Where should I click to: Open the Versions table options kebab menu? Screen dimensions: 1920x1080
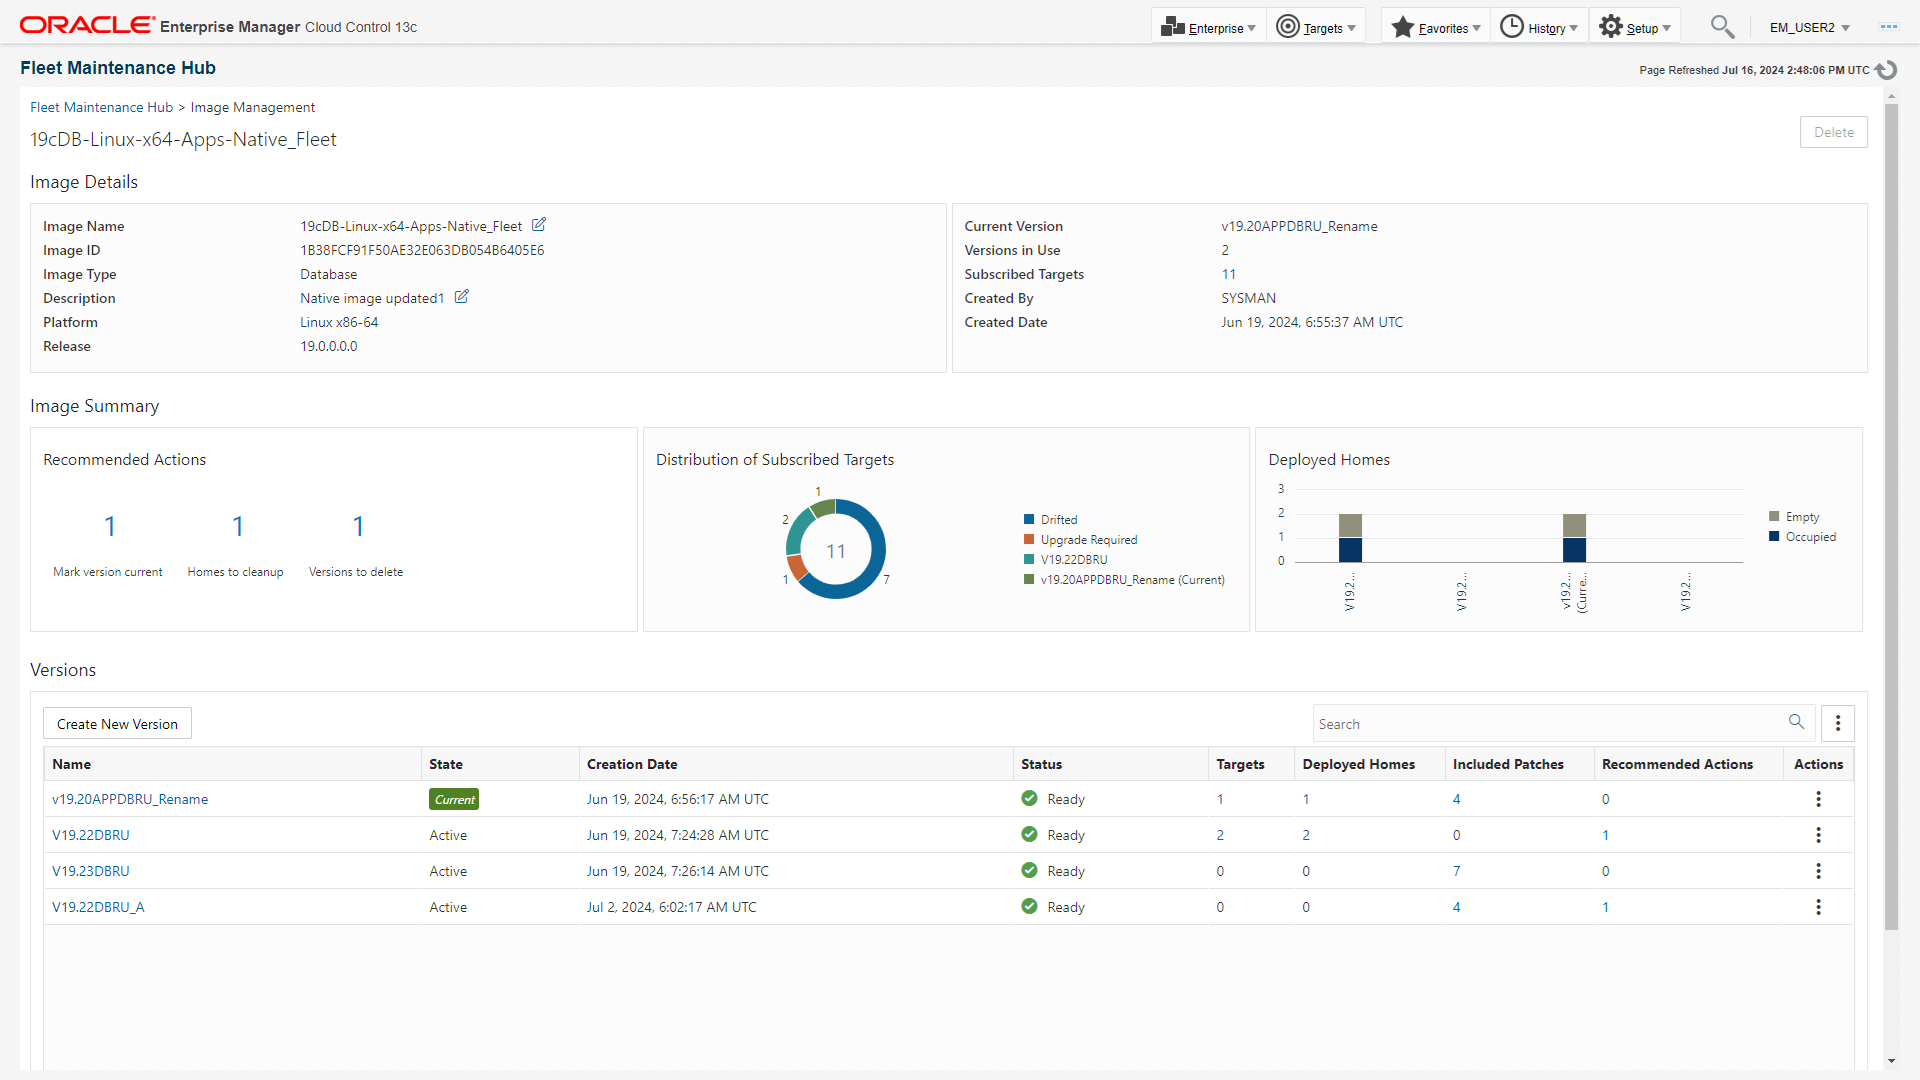[1837, 723]
